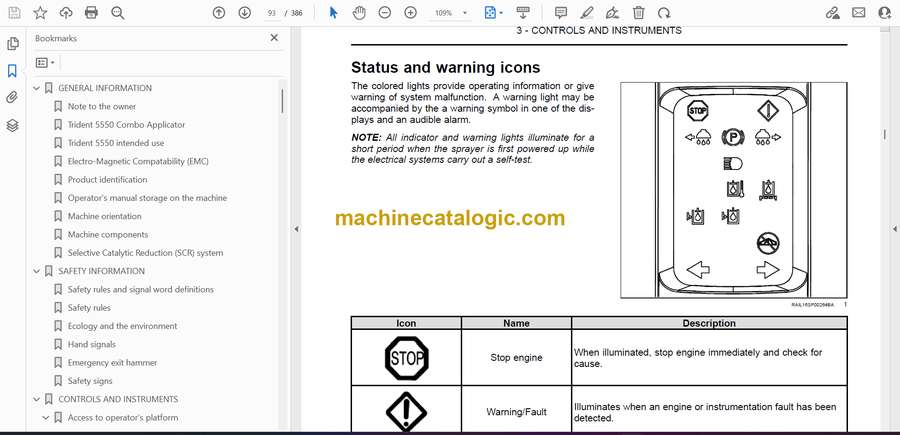
Task: Collapse the SAFETY INFORMATION bookmark section
Action: 37,271
